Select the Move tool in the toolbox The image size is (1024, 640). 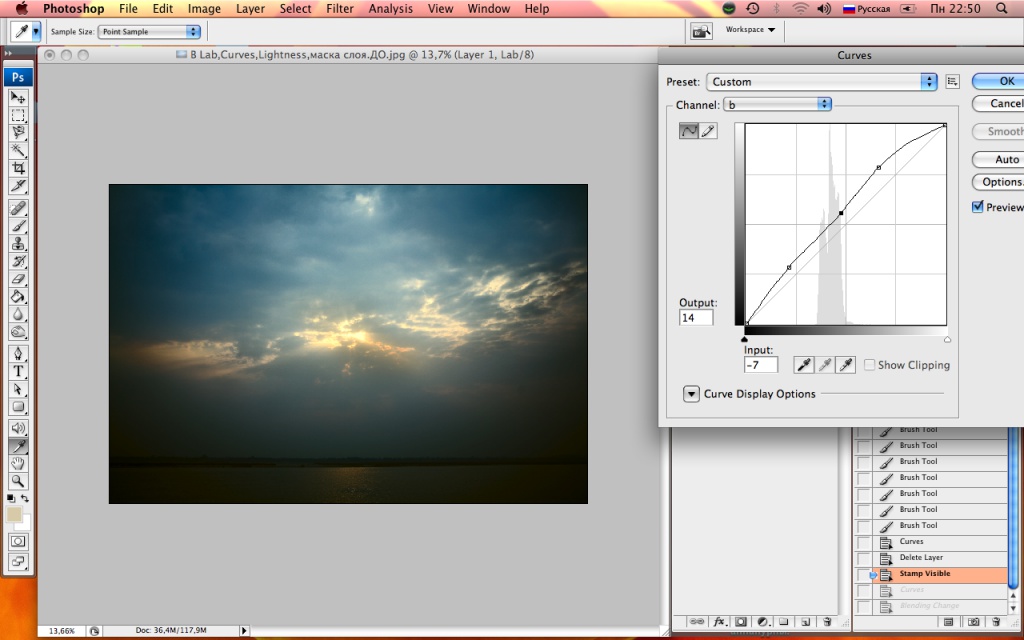18,97
